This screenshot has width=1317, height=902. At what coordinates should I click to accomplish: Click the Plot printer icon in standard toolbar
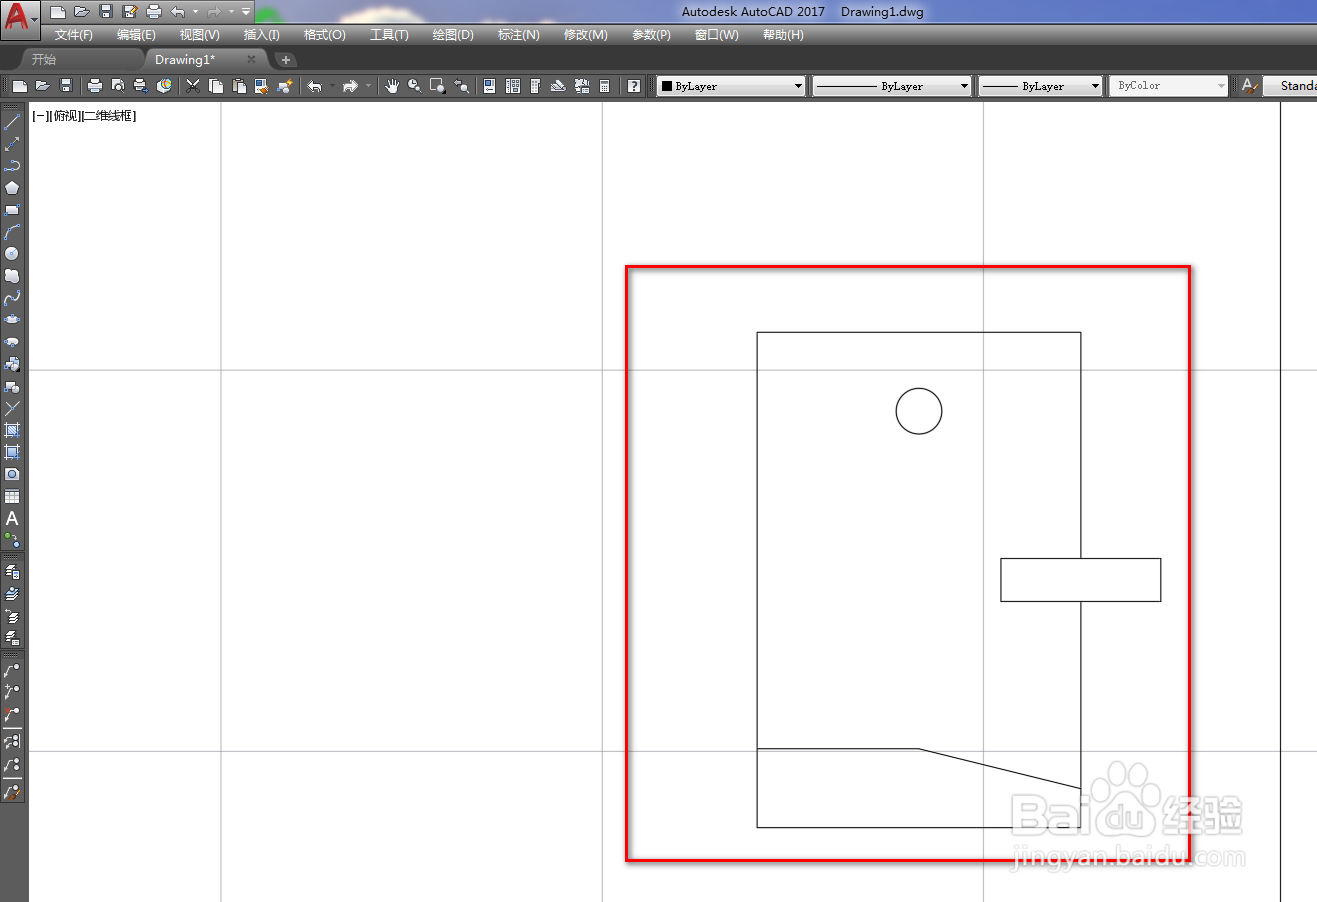(x=95, y=86)
